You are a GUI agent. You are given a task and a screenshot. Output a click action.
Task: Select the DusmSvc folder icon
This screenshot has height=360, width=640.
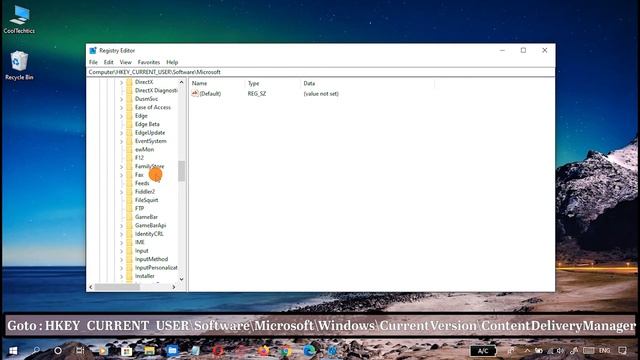129,99
